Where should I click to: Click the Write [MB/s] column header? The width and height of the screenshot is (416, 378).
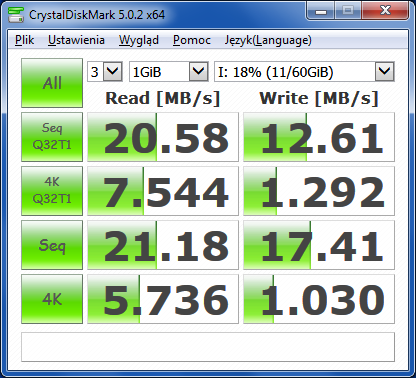point(319,98)
